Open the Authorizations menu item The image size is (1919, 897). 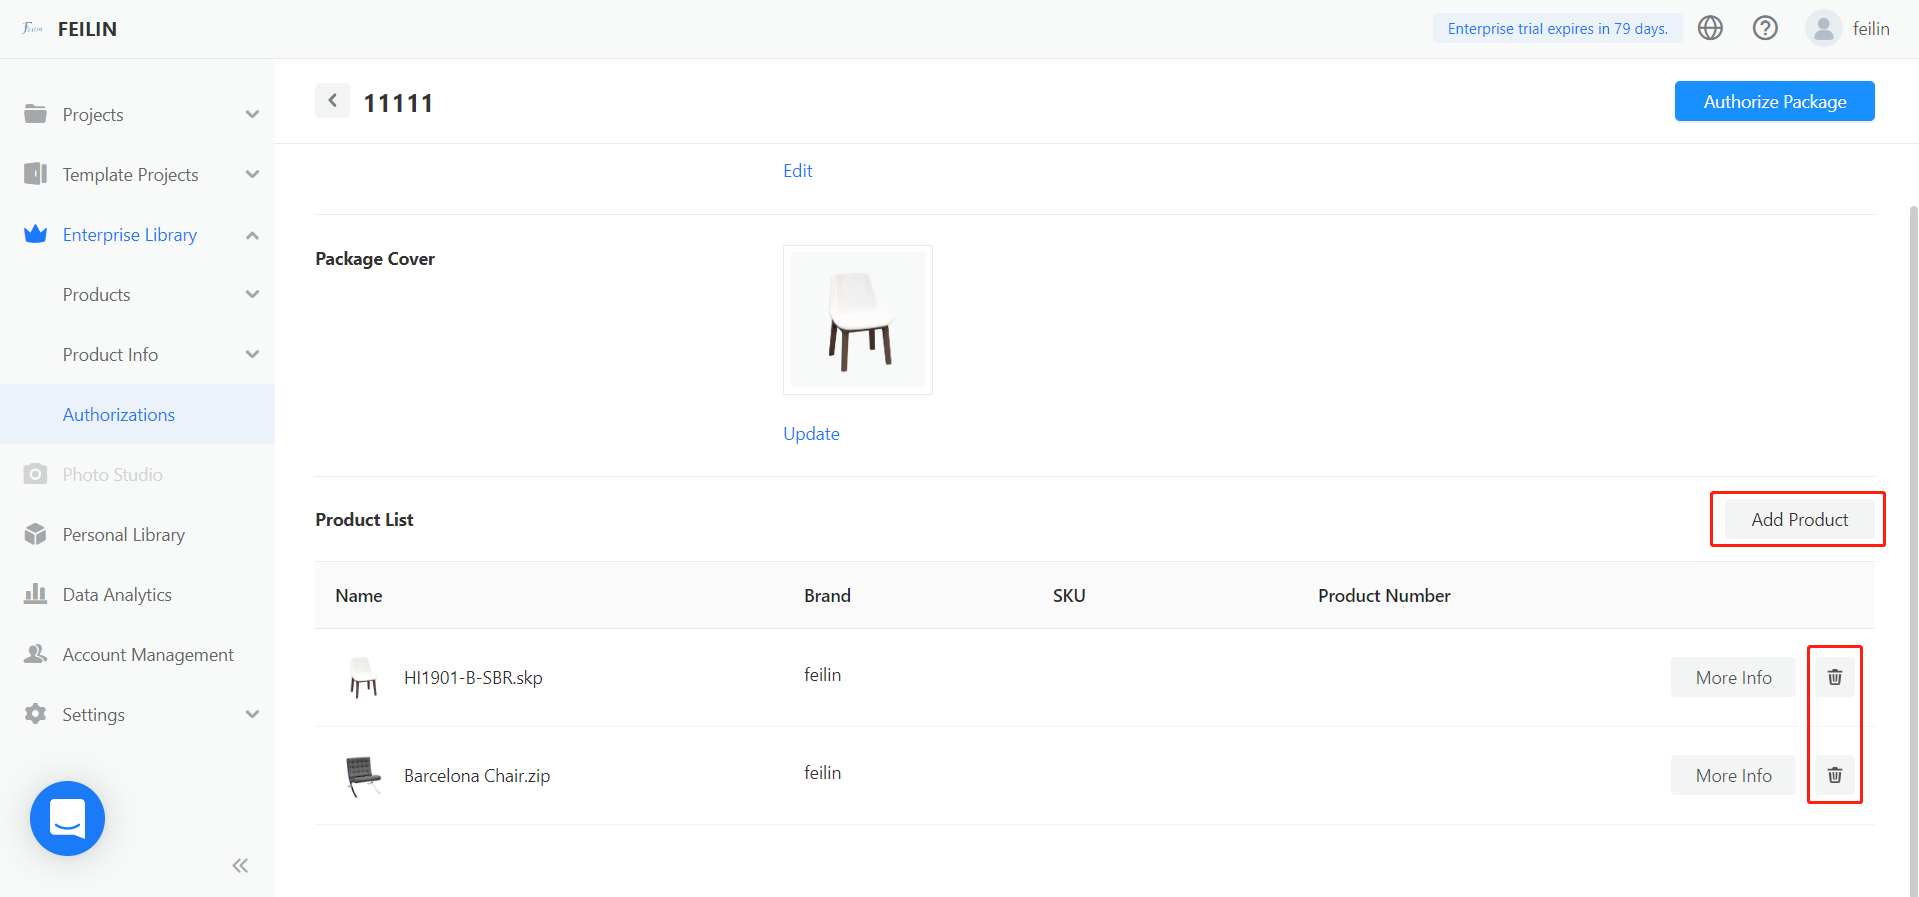click(x=119, y=415)
